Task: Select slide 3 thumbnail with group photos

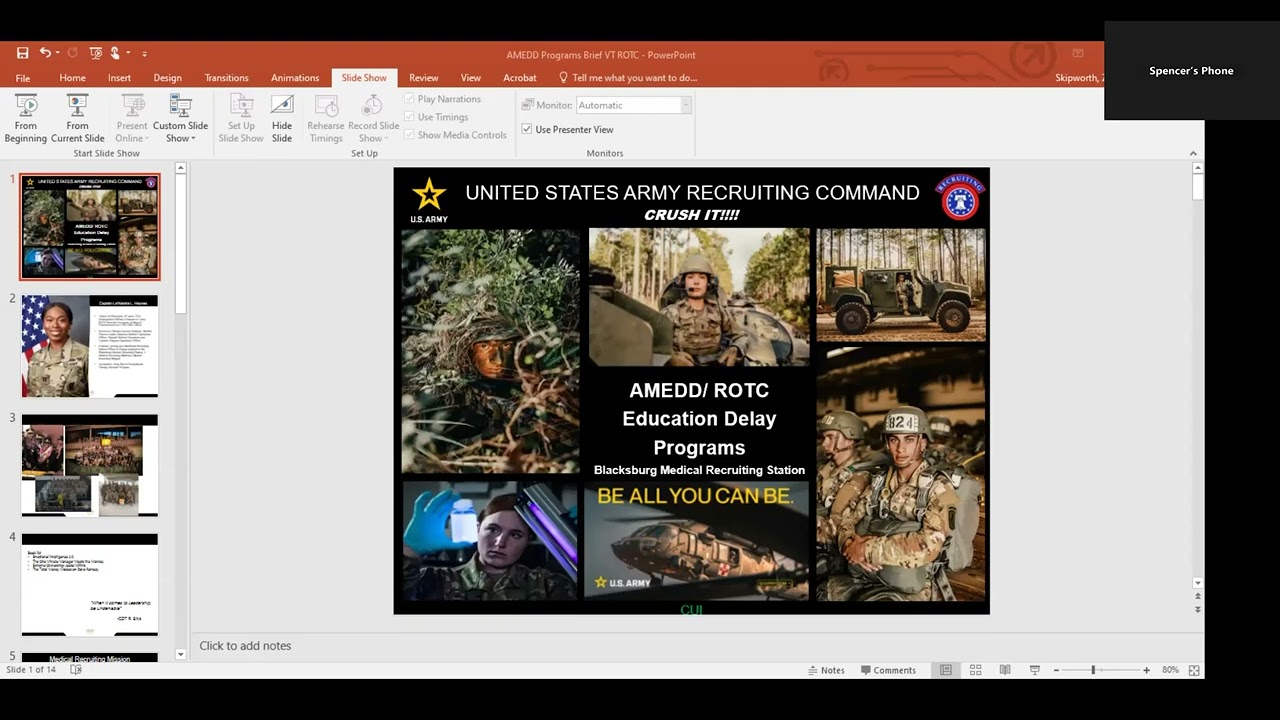Action: click(x=90, y=465)
